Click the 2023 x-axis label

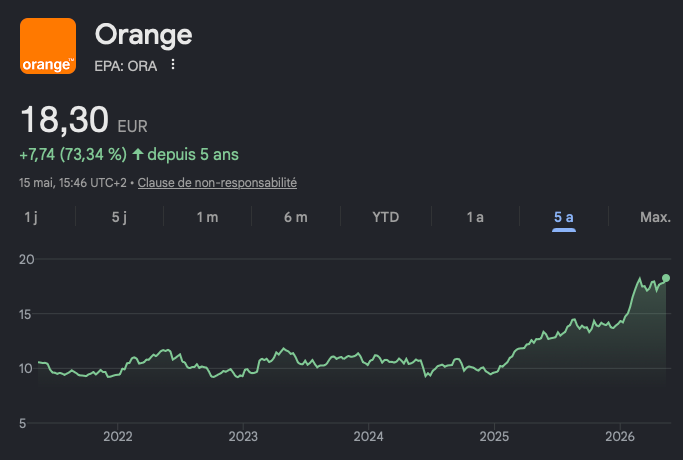[x=243, y=436]
